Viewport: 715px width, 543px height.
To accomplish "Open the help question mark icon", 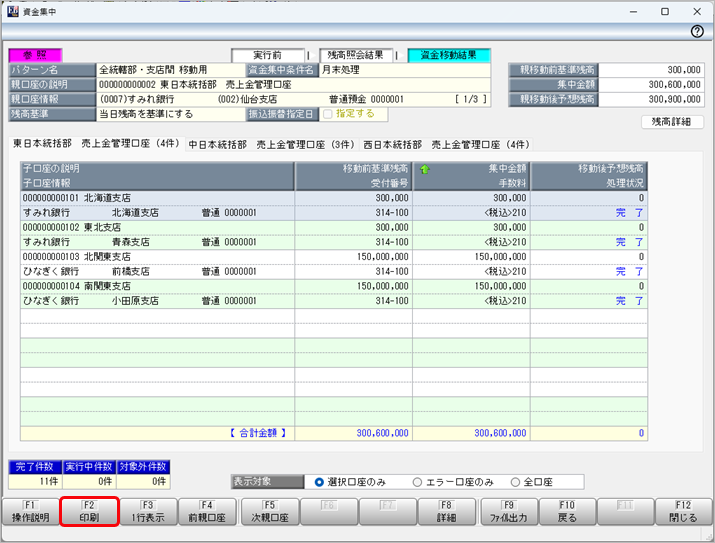I will tap(697, 31).
